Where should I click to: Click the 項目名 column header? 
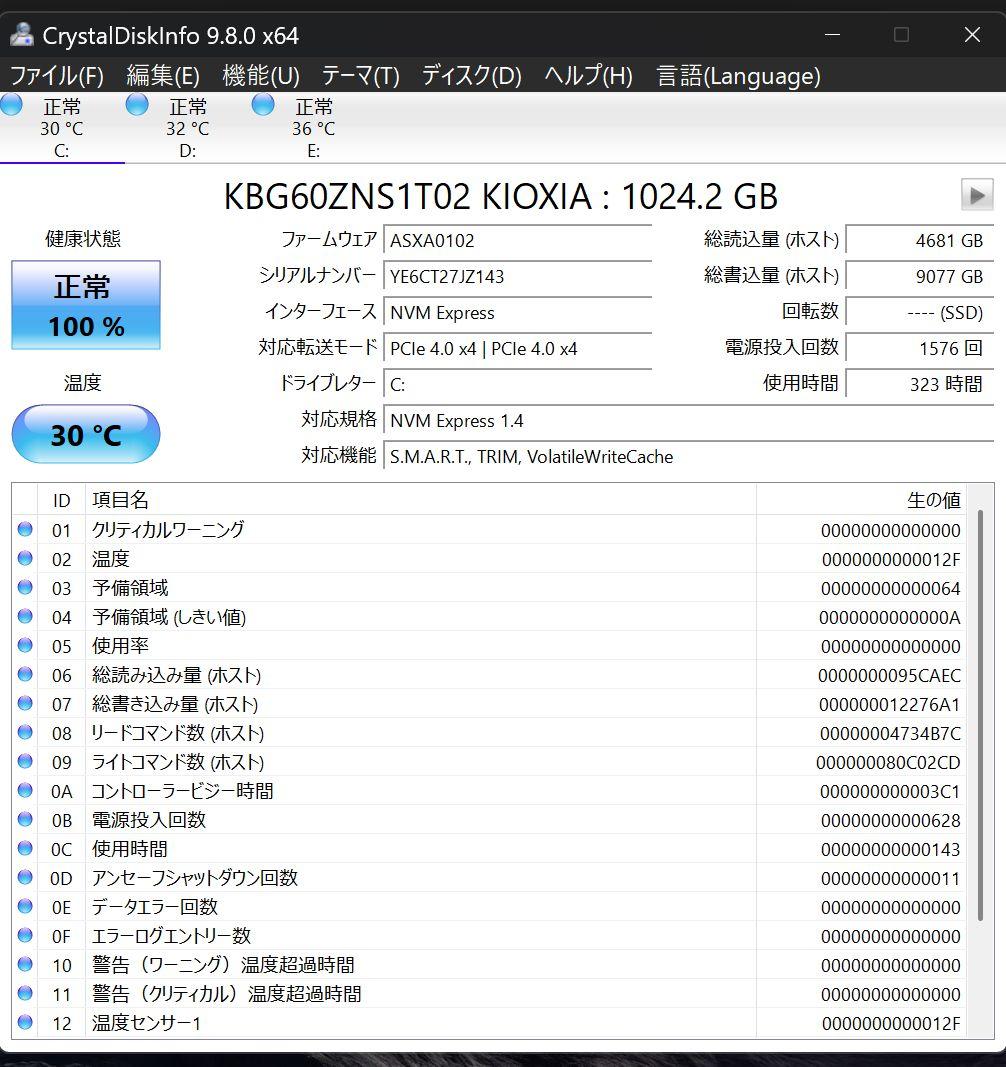[x=421, y=500]
